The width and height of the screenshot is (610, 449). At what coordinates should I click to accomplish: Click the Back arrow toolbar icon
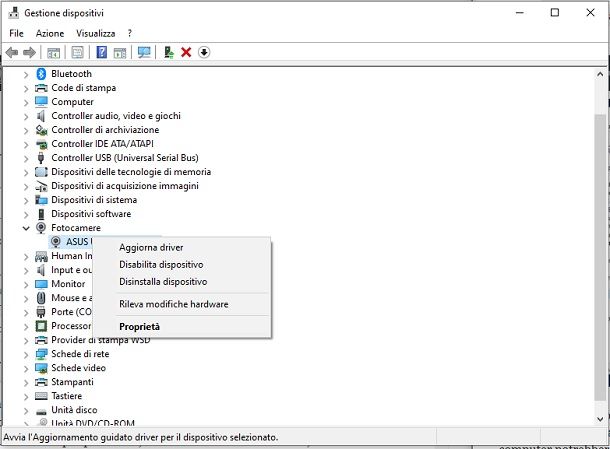click(x=12, y=52)
